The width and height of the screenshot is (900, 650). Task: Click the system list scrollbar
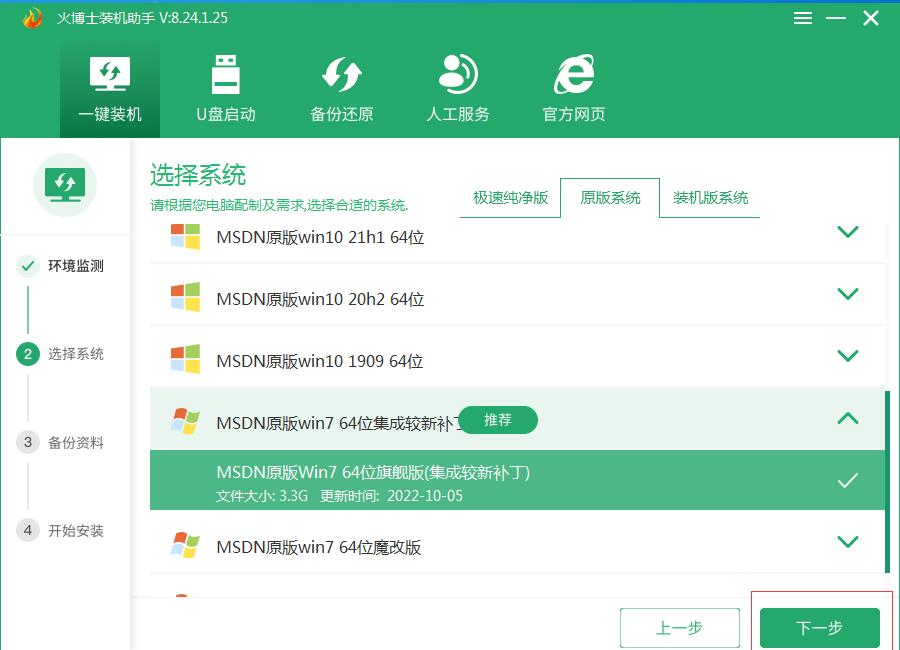887,481
